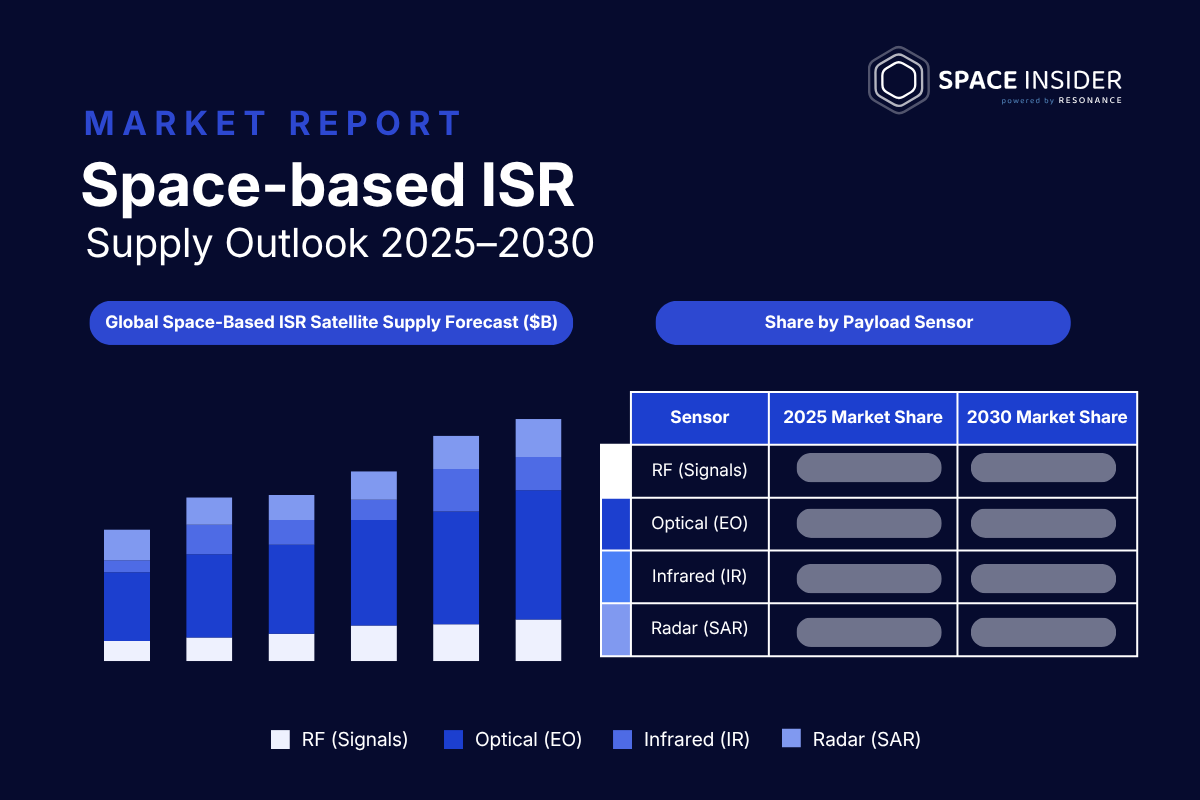Image resolution: width=1200 pixels, height=800 pixels.
Task: Select the Share by Payload Sensor pill
Action: tap(863, 323)
